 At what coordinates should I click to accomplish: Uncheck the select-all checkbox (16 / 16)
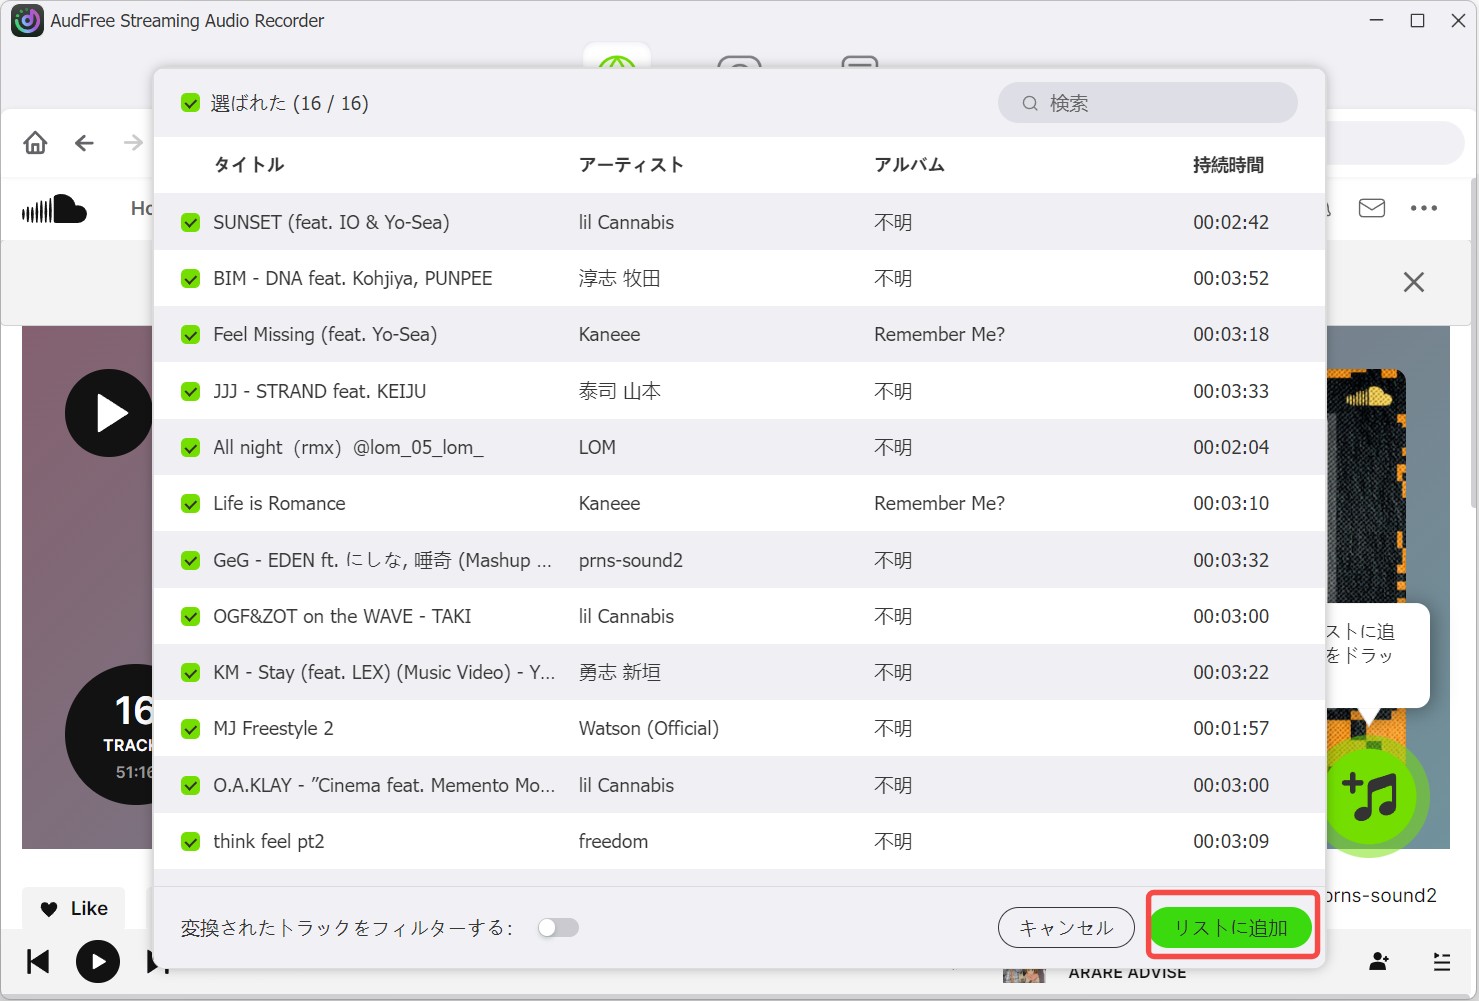190,103
